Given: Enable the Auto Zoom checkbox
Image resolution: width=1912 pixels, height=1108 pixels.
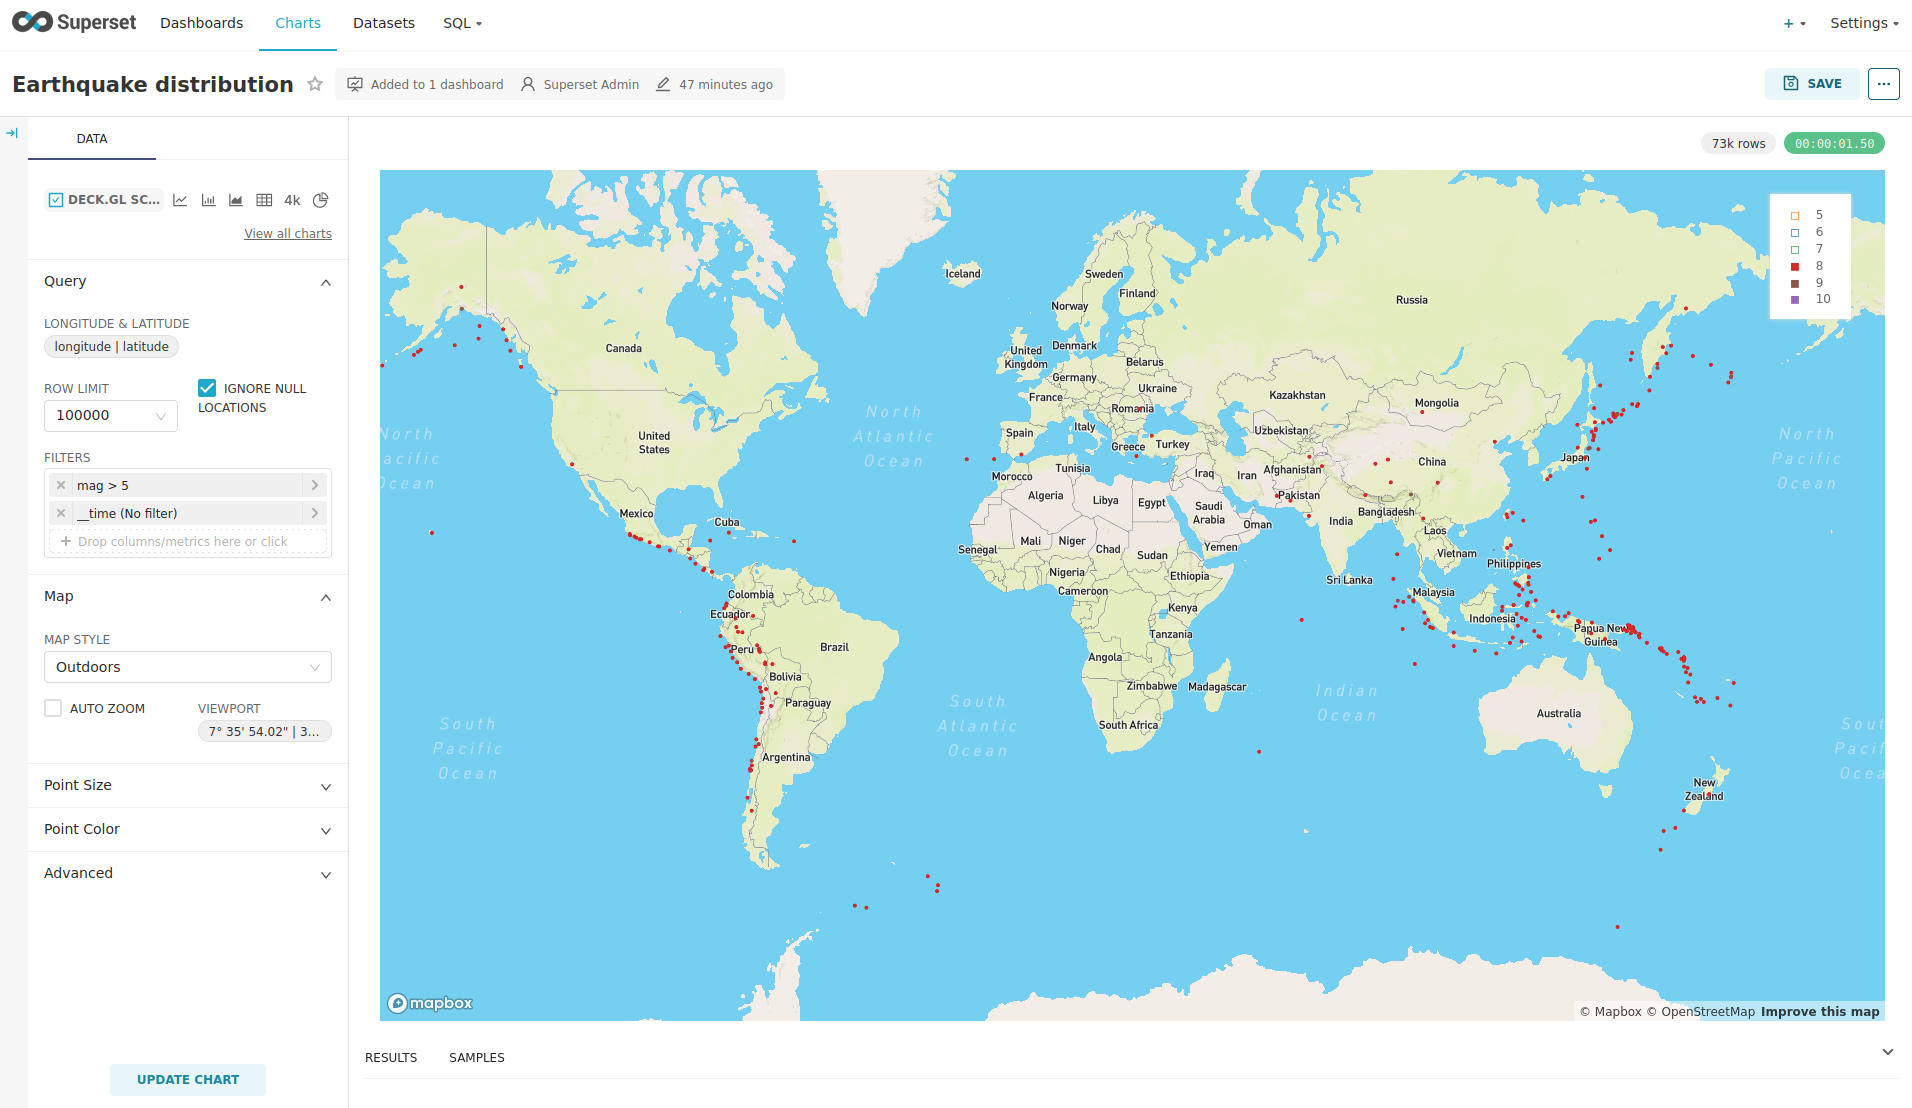Looking at the screenshot, I should 53,708.
